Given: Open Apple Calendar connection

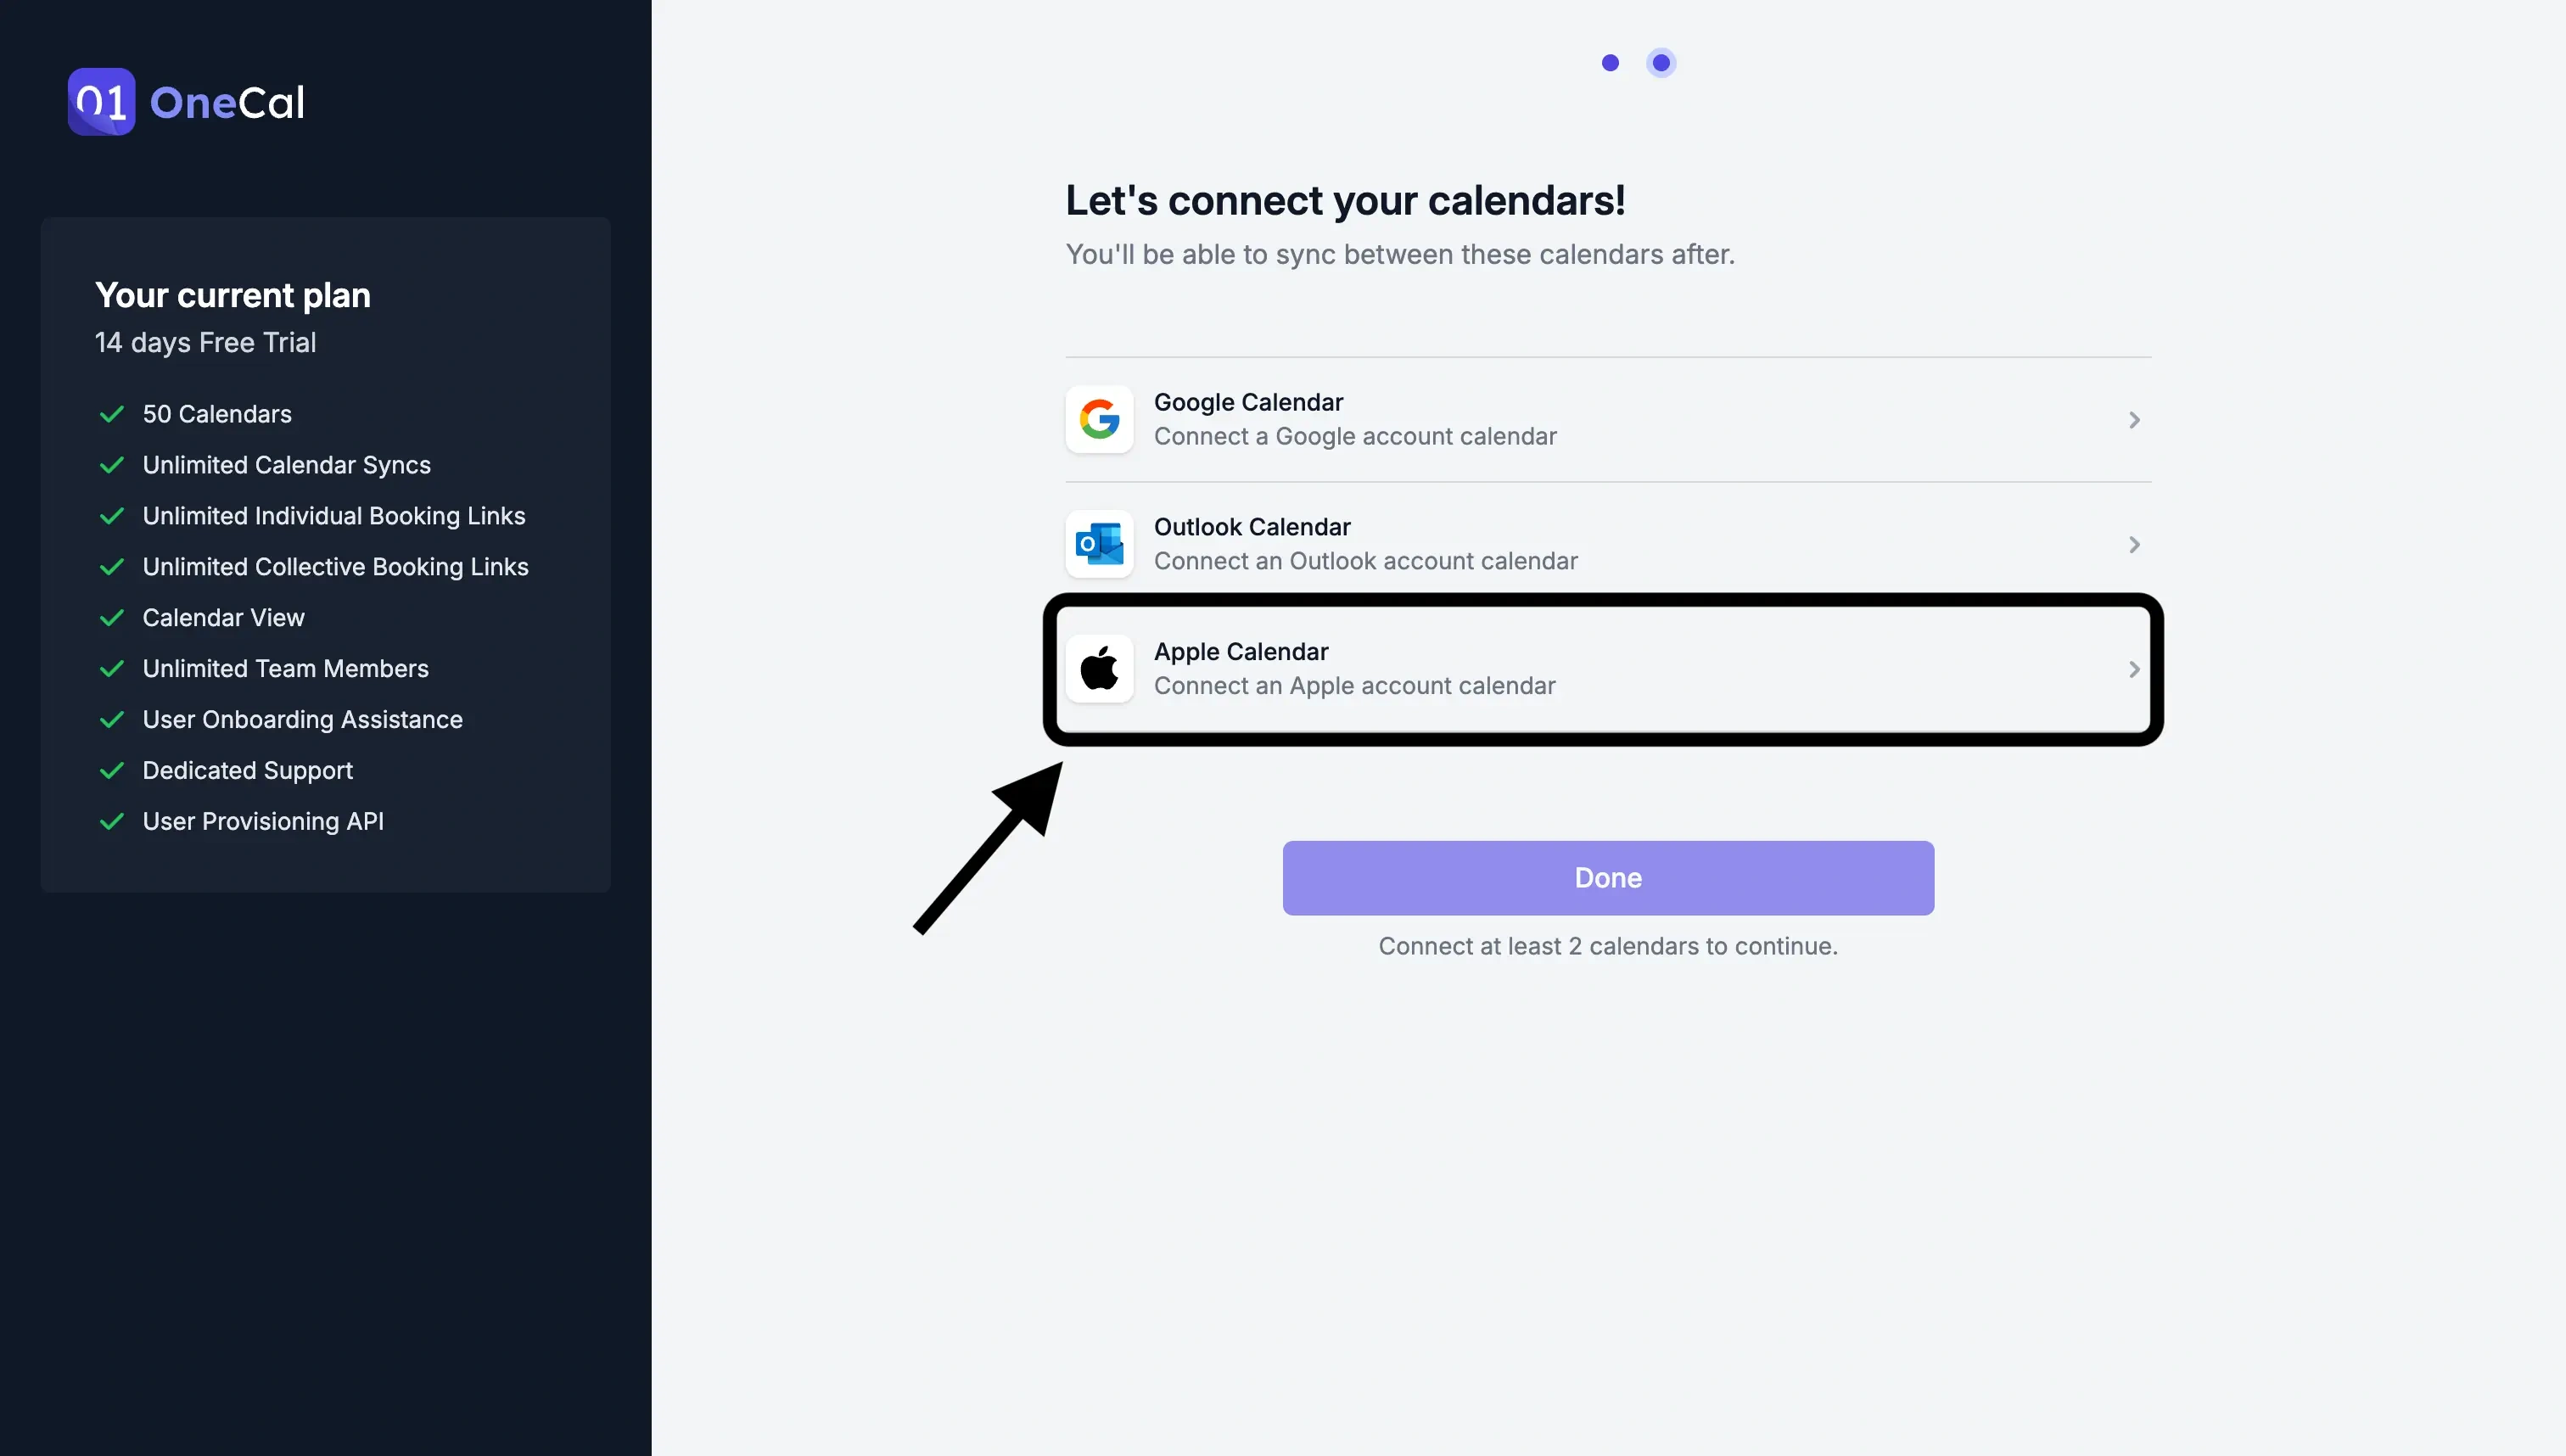Looking at the screenshot, I should tap(1607, 668).
